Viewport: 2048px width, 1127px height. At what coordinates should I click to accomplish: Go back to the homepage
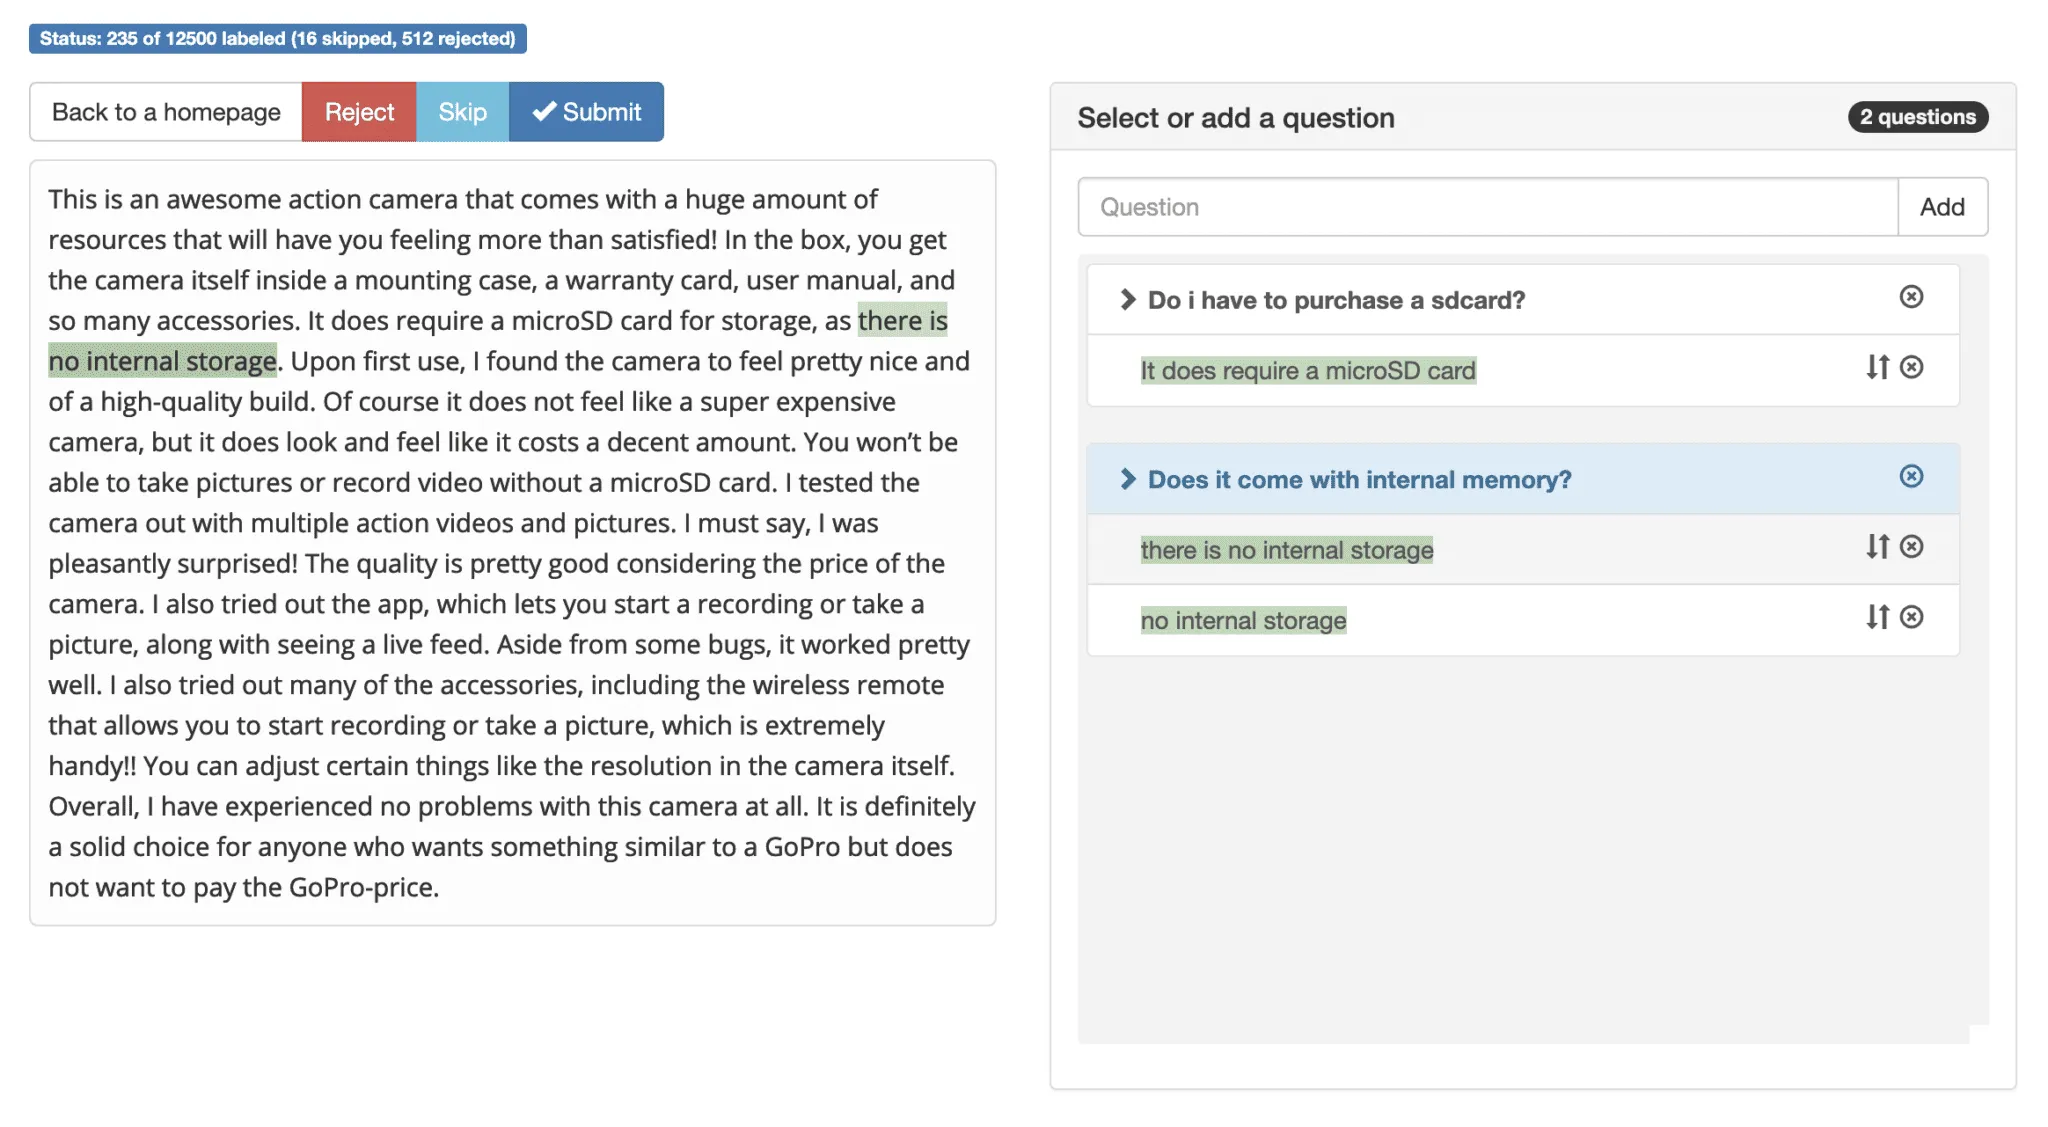point(165,111)
